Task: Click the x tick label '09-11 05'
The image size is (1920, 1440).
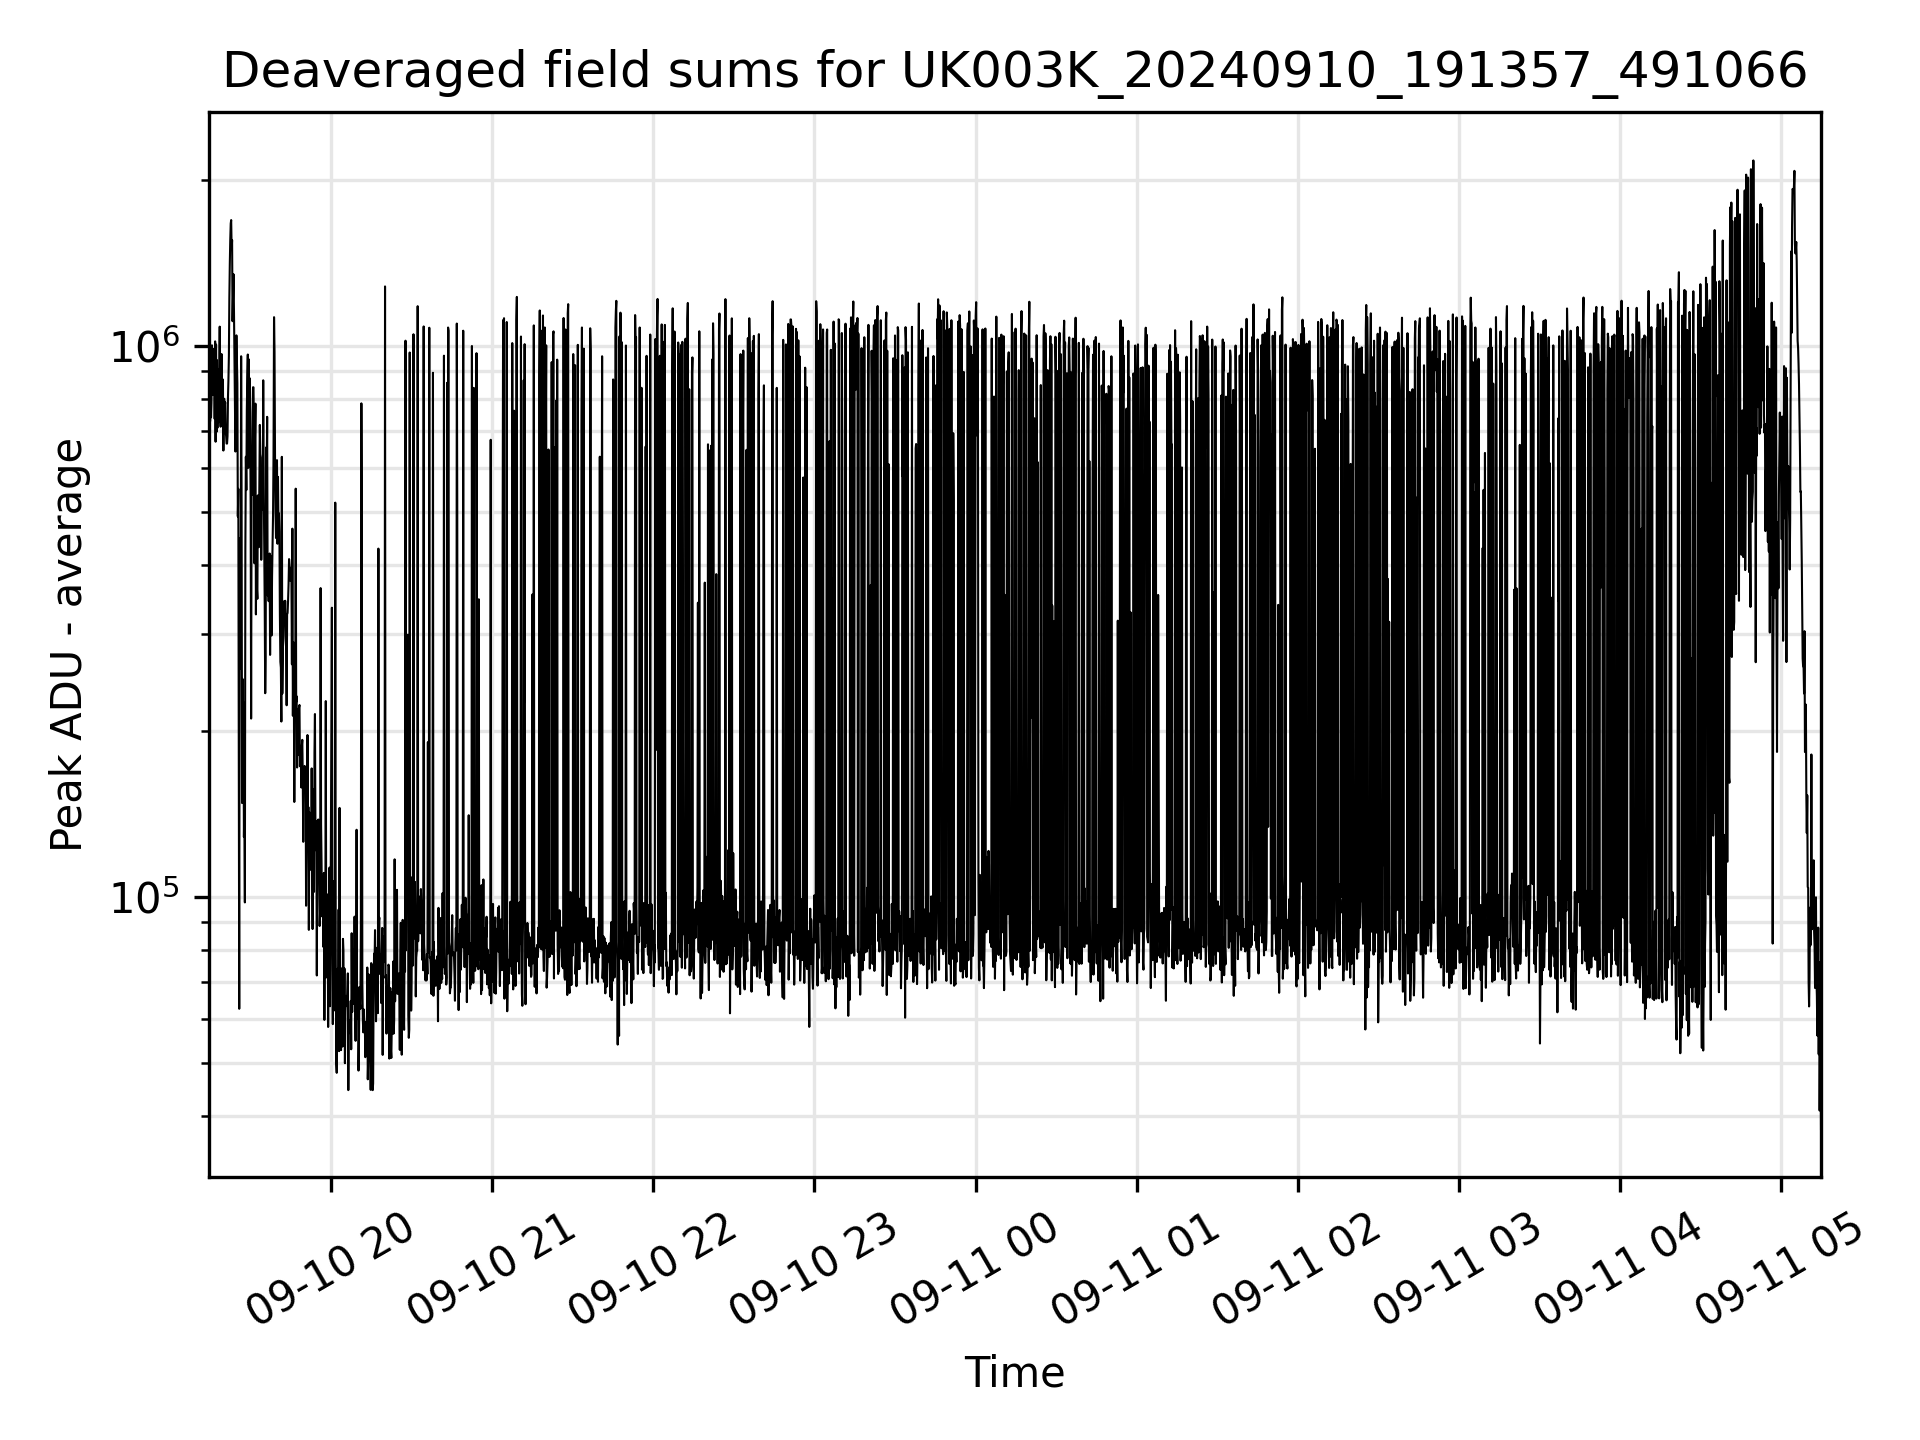Action: (x=1780, y=1270)
